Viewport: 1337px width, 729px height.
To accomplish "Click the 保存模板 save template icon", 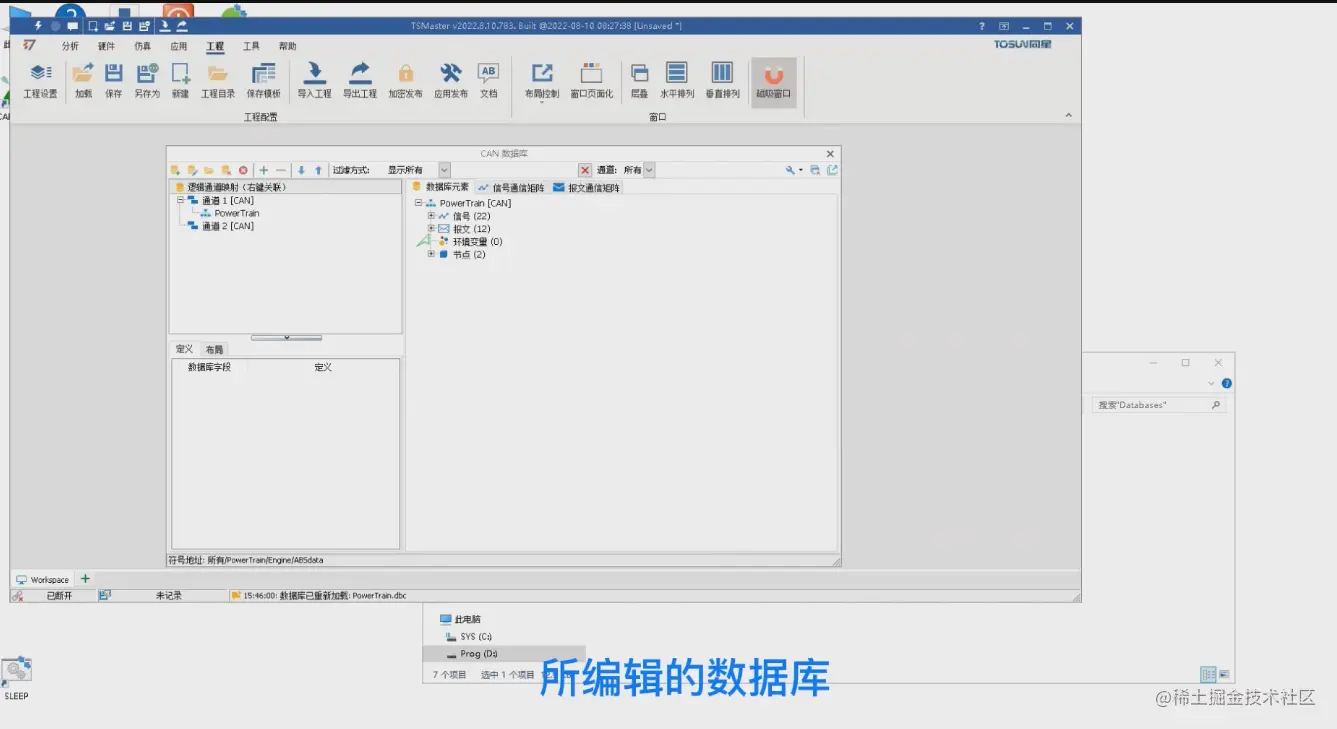I will click(263, 80).
